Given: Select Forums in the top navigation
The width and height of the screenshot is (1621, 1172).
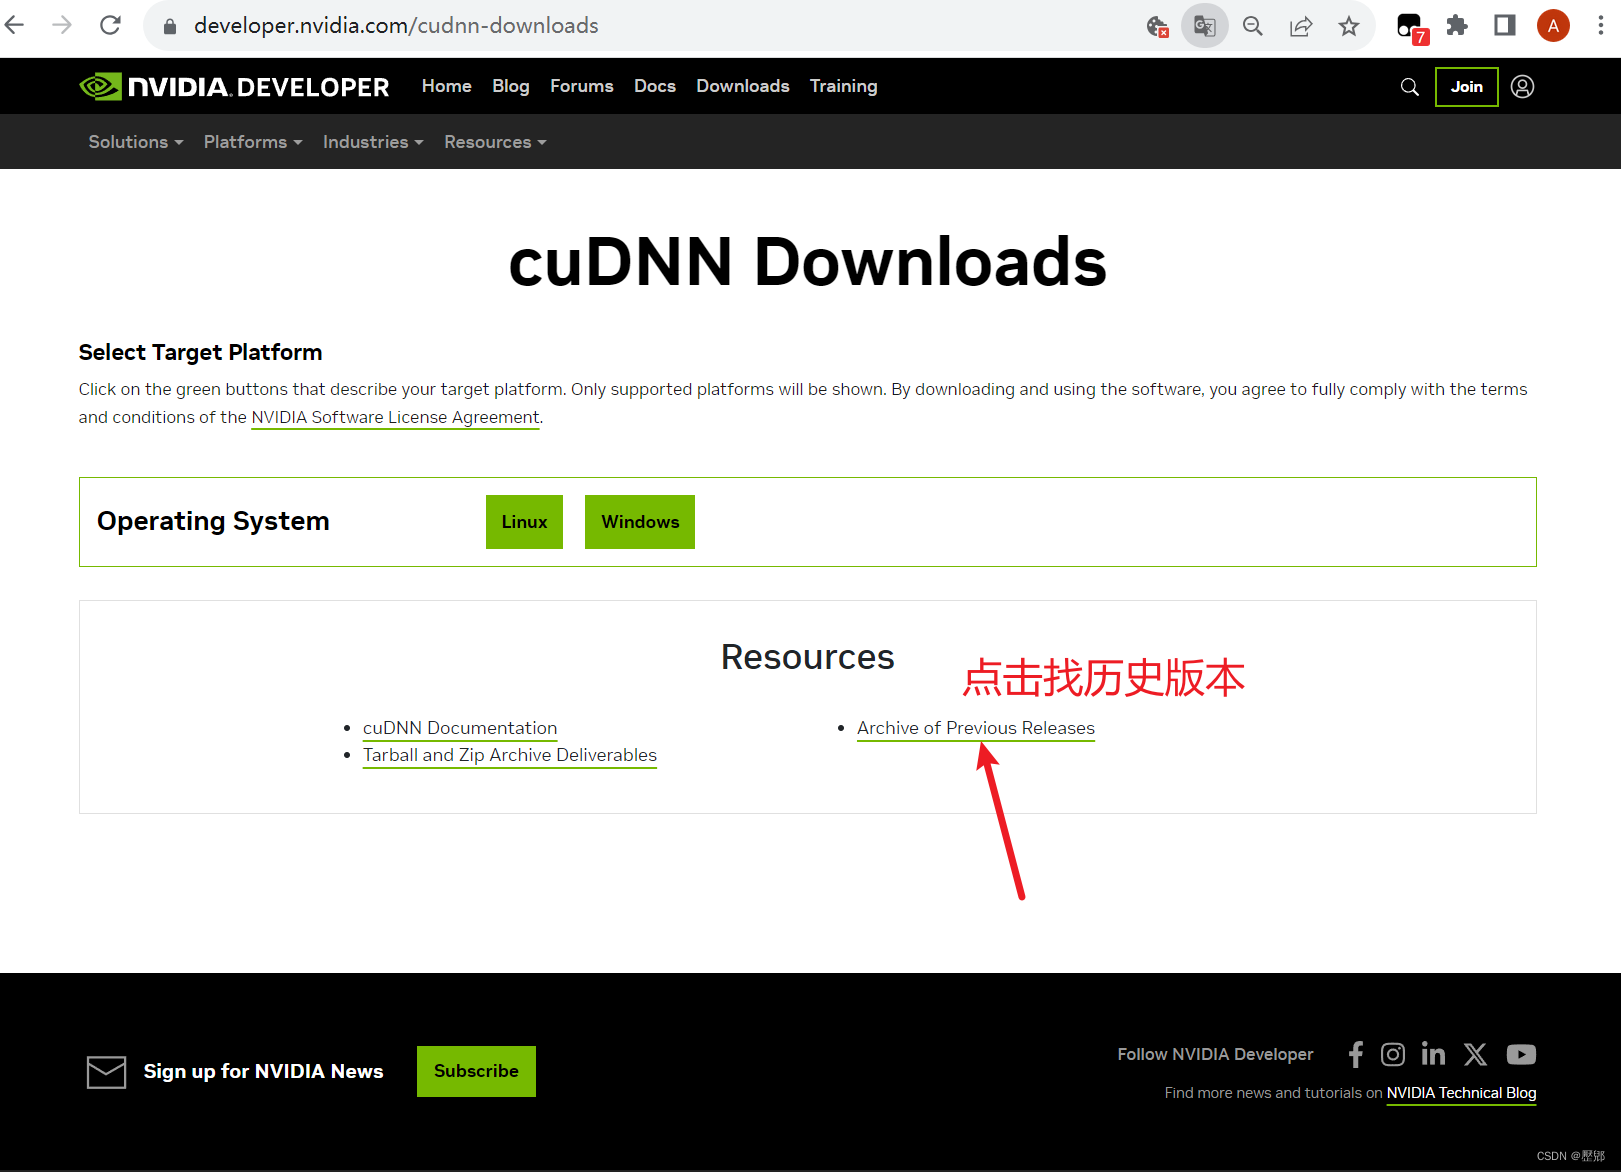Looking at the screenshot, I should click(x=581, y=86).
